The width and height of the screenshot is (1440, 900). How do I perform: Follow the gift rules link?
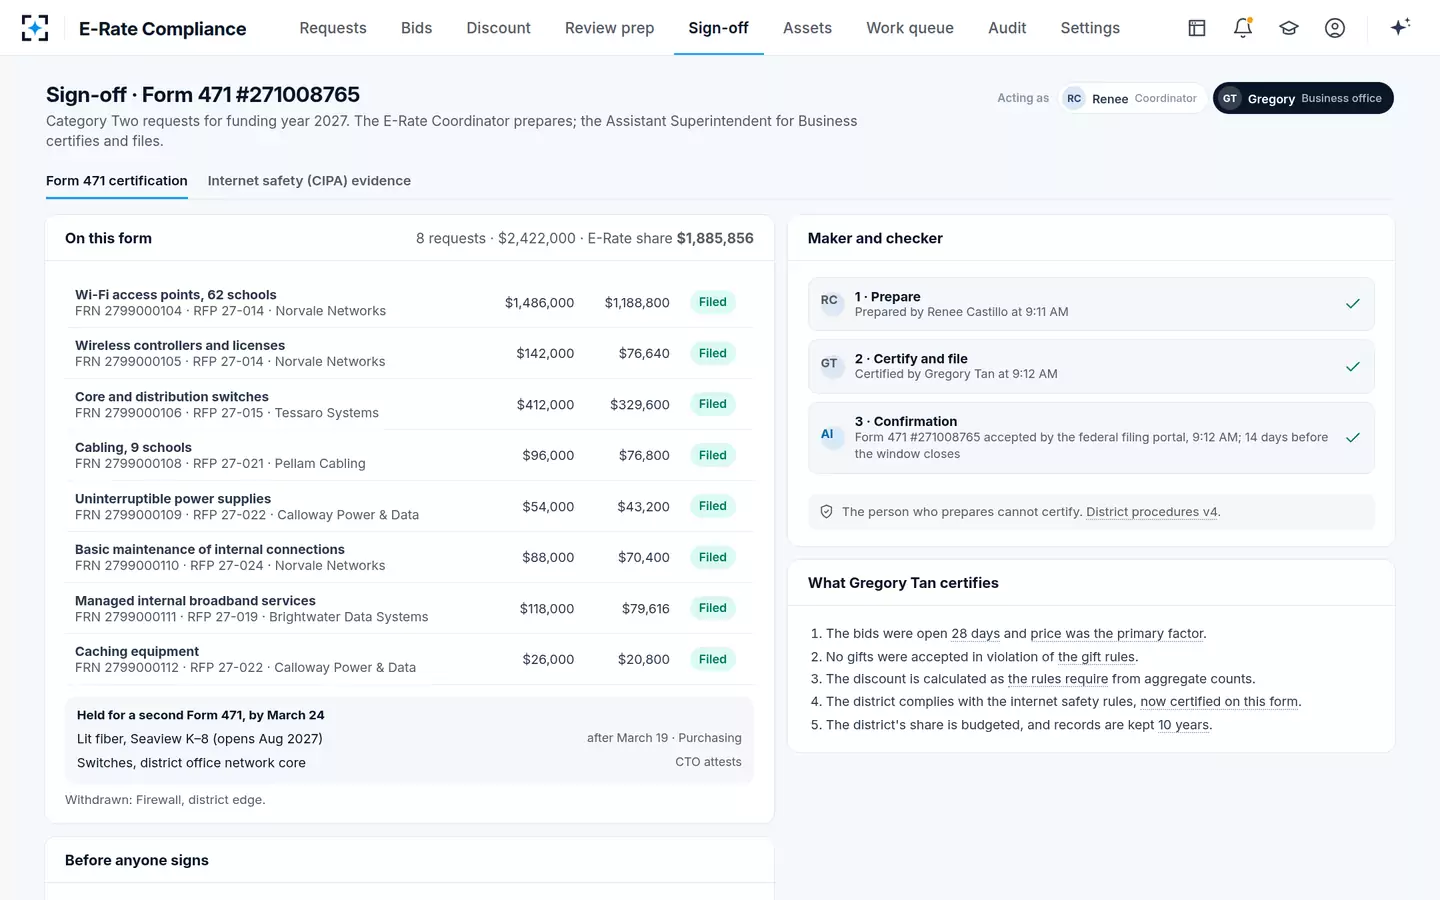pos(1096,657)
